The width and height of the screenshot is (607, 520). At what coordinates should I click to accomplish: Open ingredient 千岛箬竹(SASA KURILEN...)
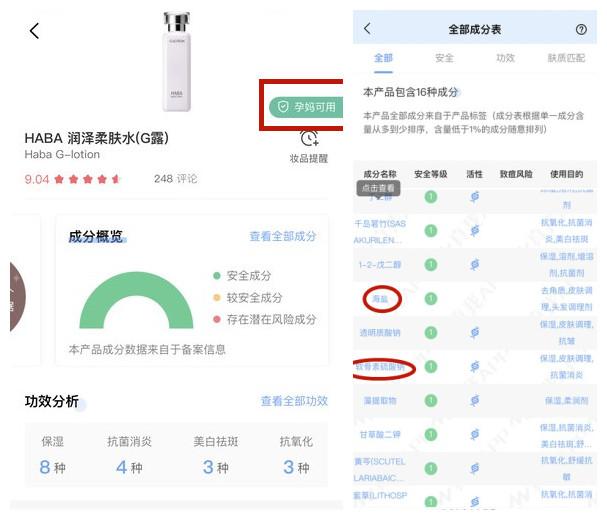[x=380, y=232]
